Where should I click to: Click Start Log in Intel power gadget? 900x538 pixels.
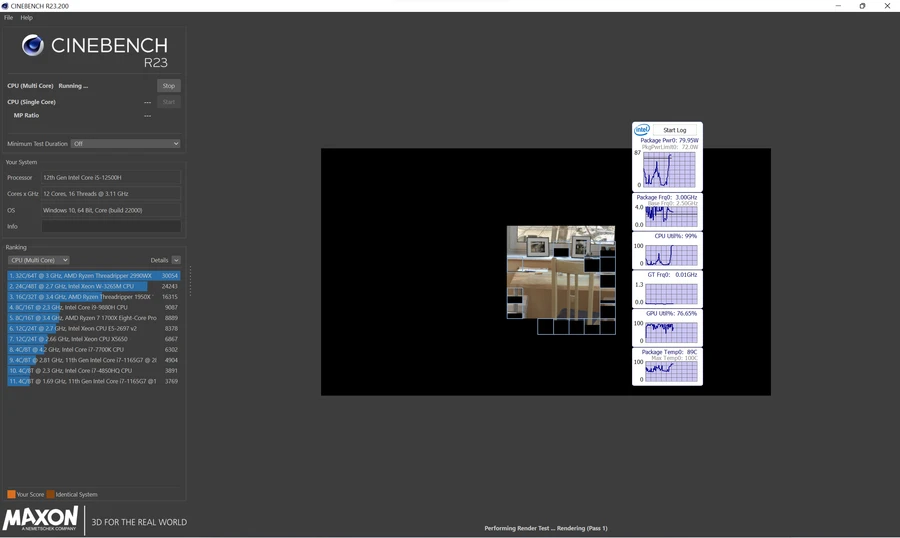pos(674,130)
